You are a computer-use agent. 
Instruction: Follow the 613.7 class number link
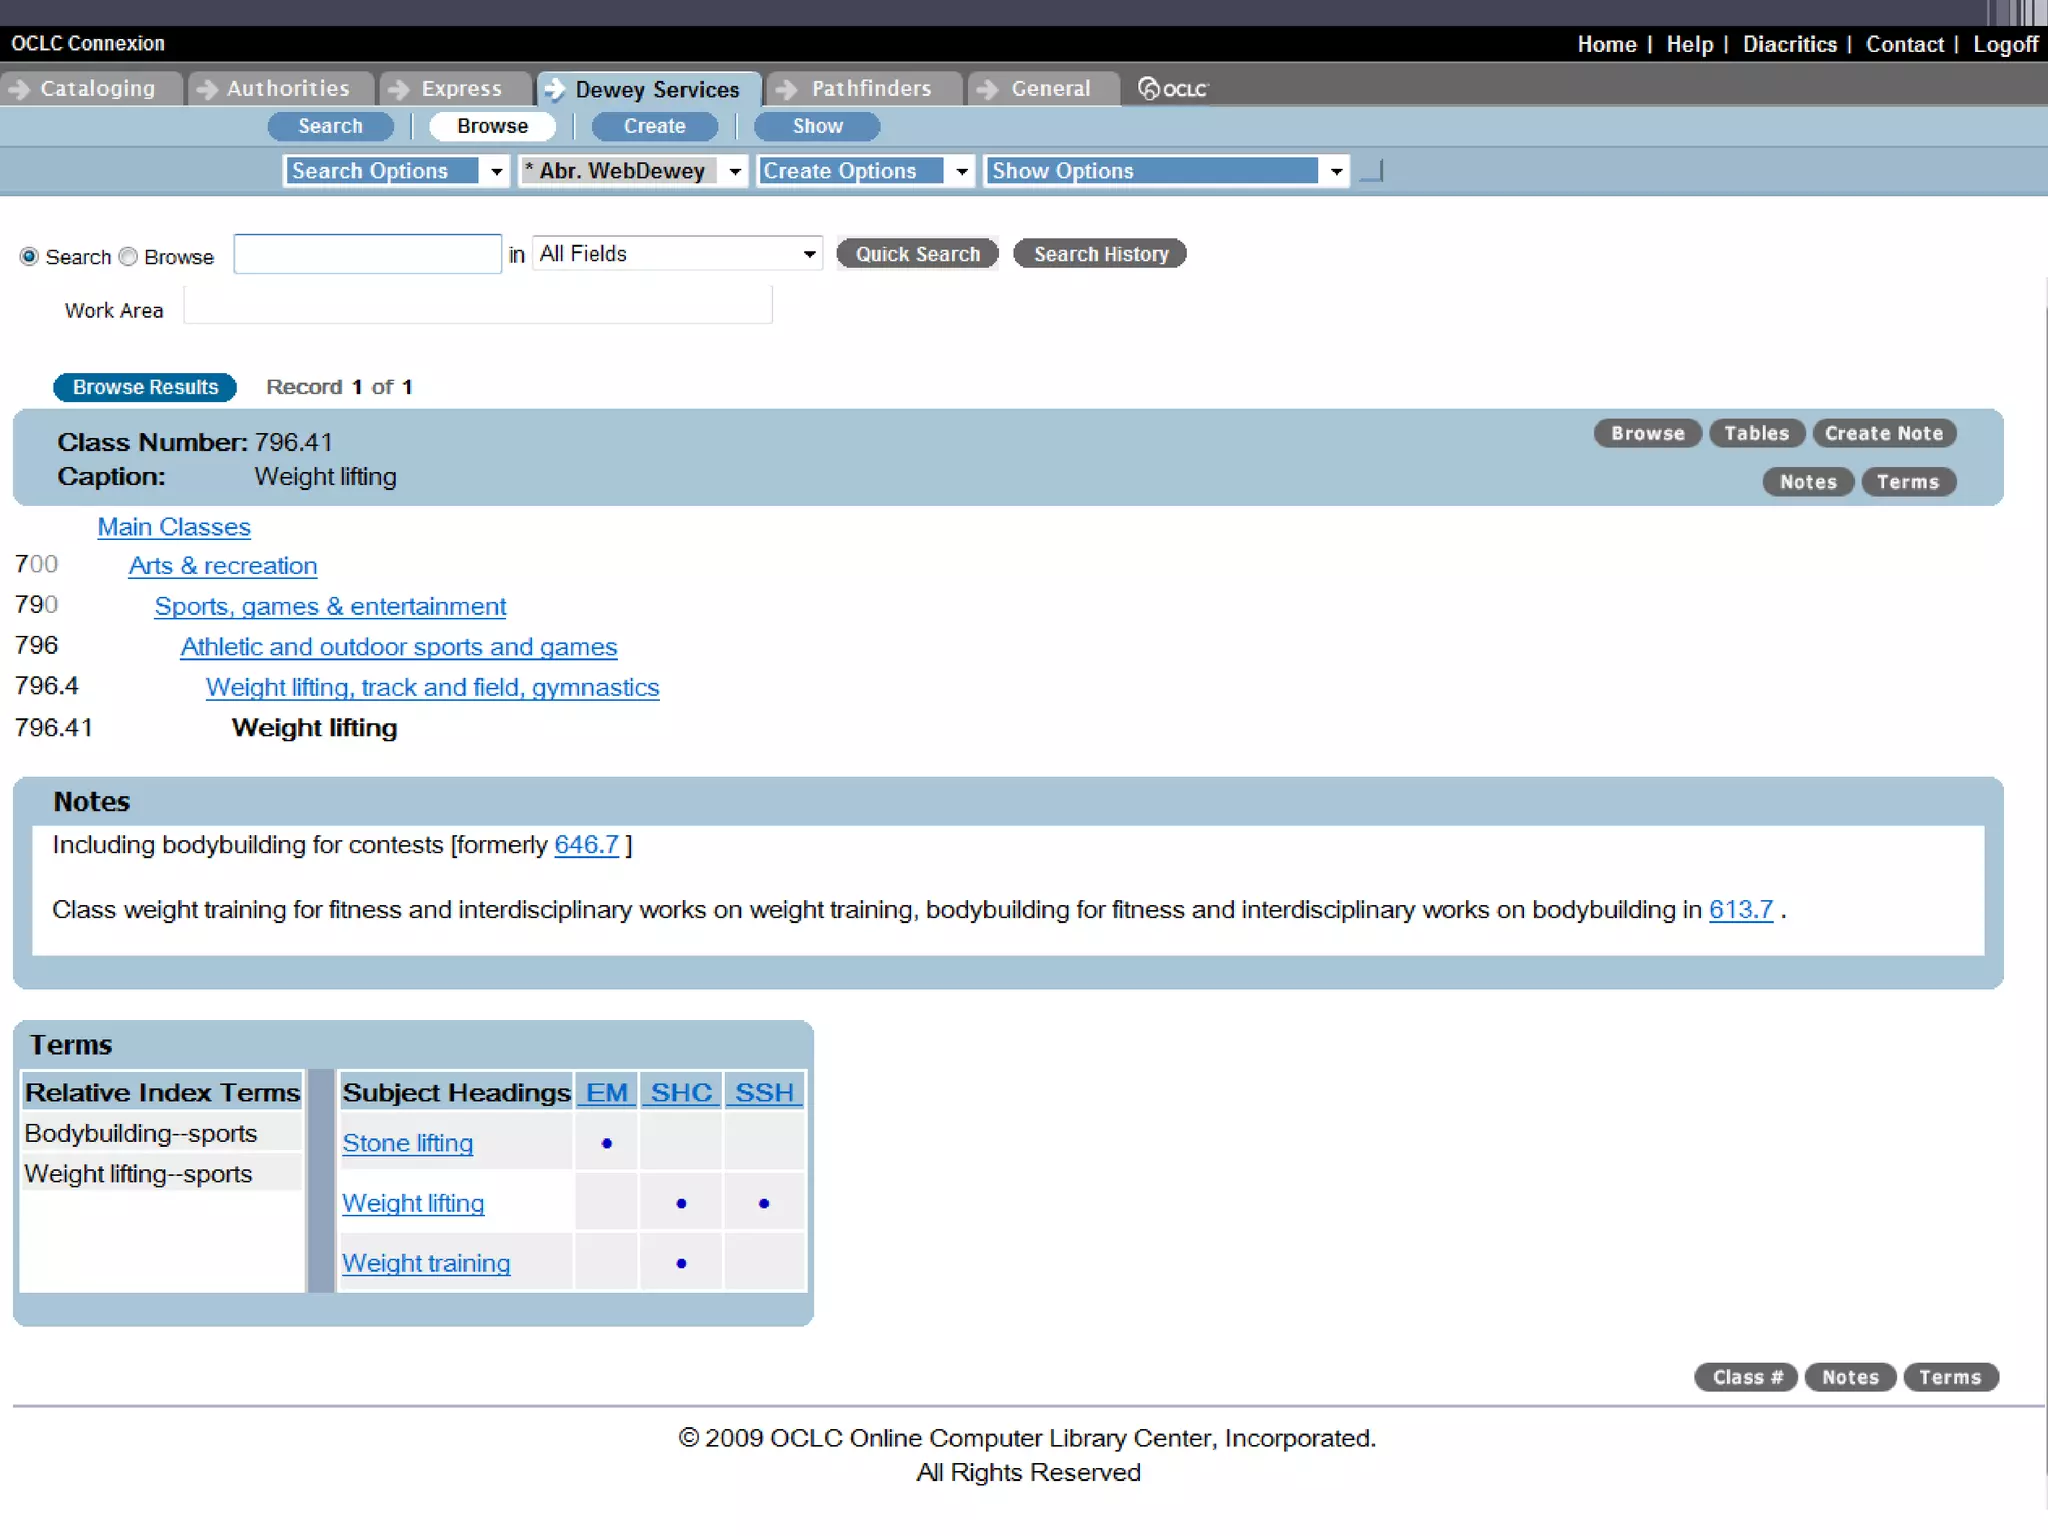[x=1740, y=909]
